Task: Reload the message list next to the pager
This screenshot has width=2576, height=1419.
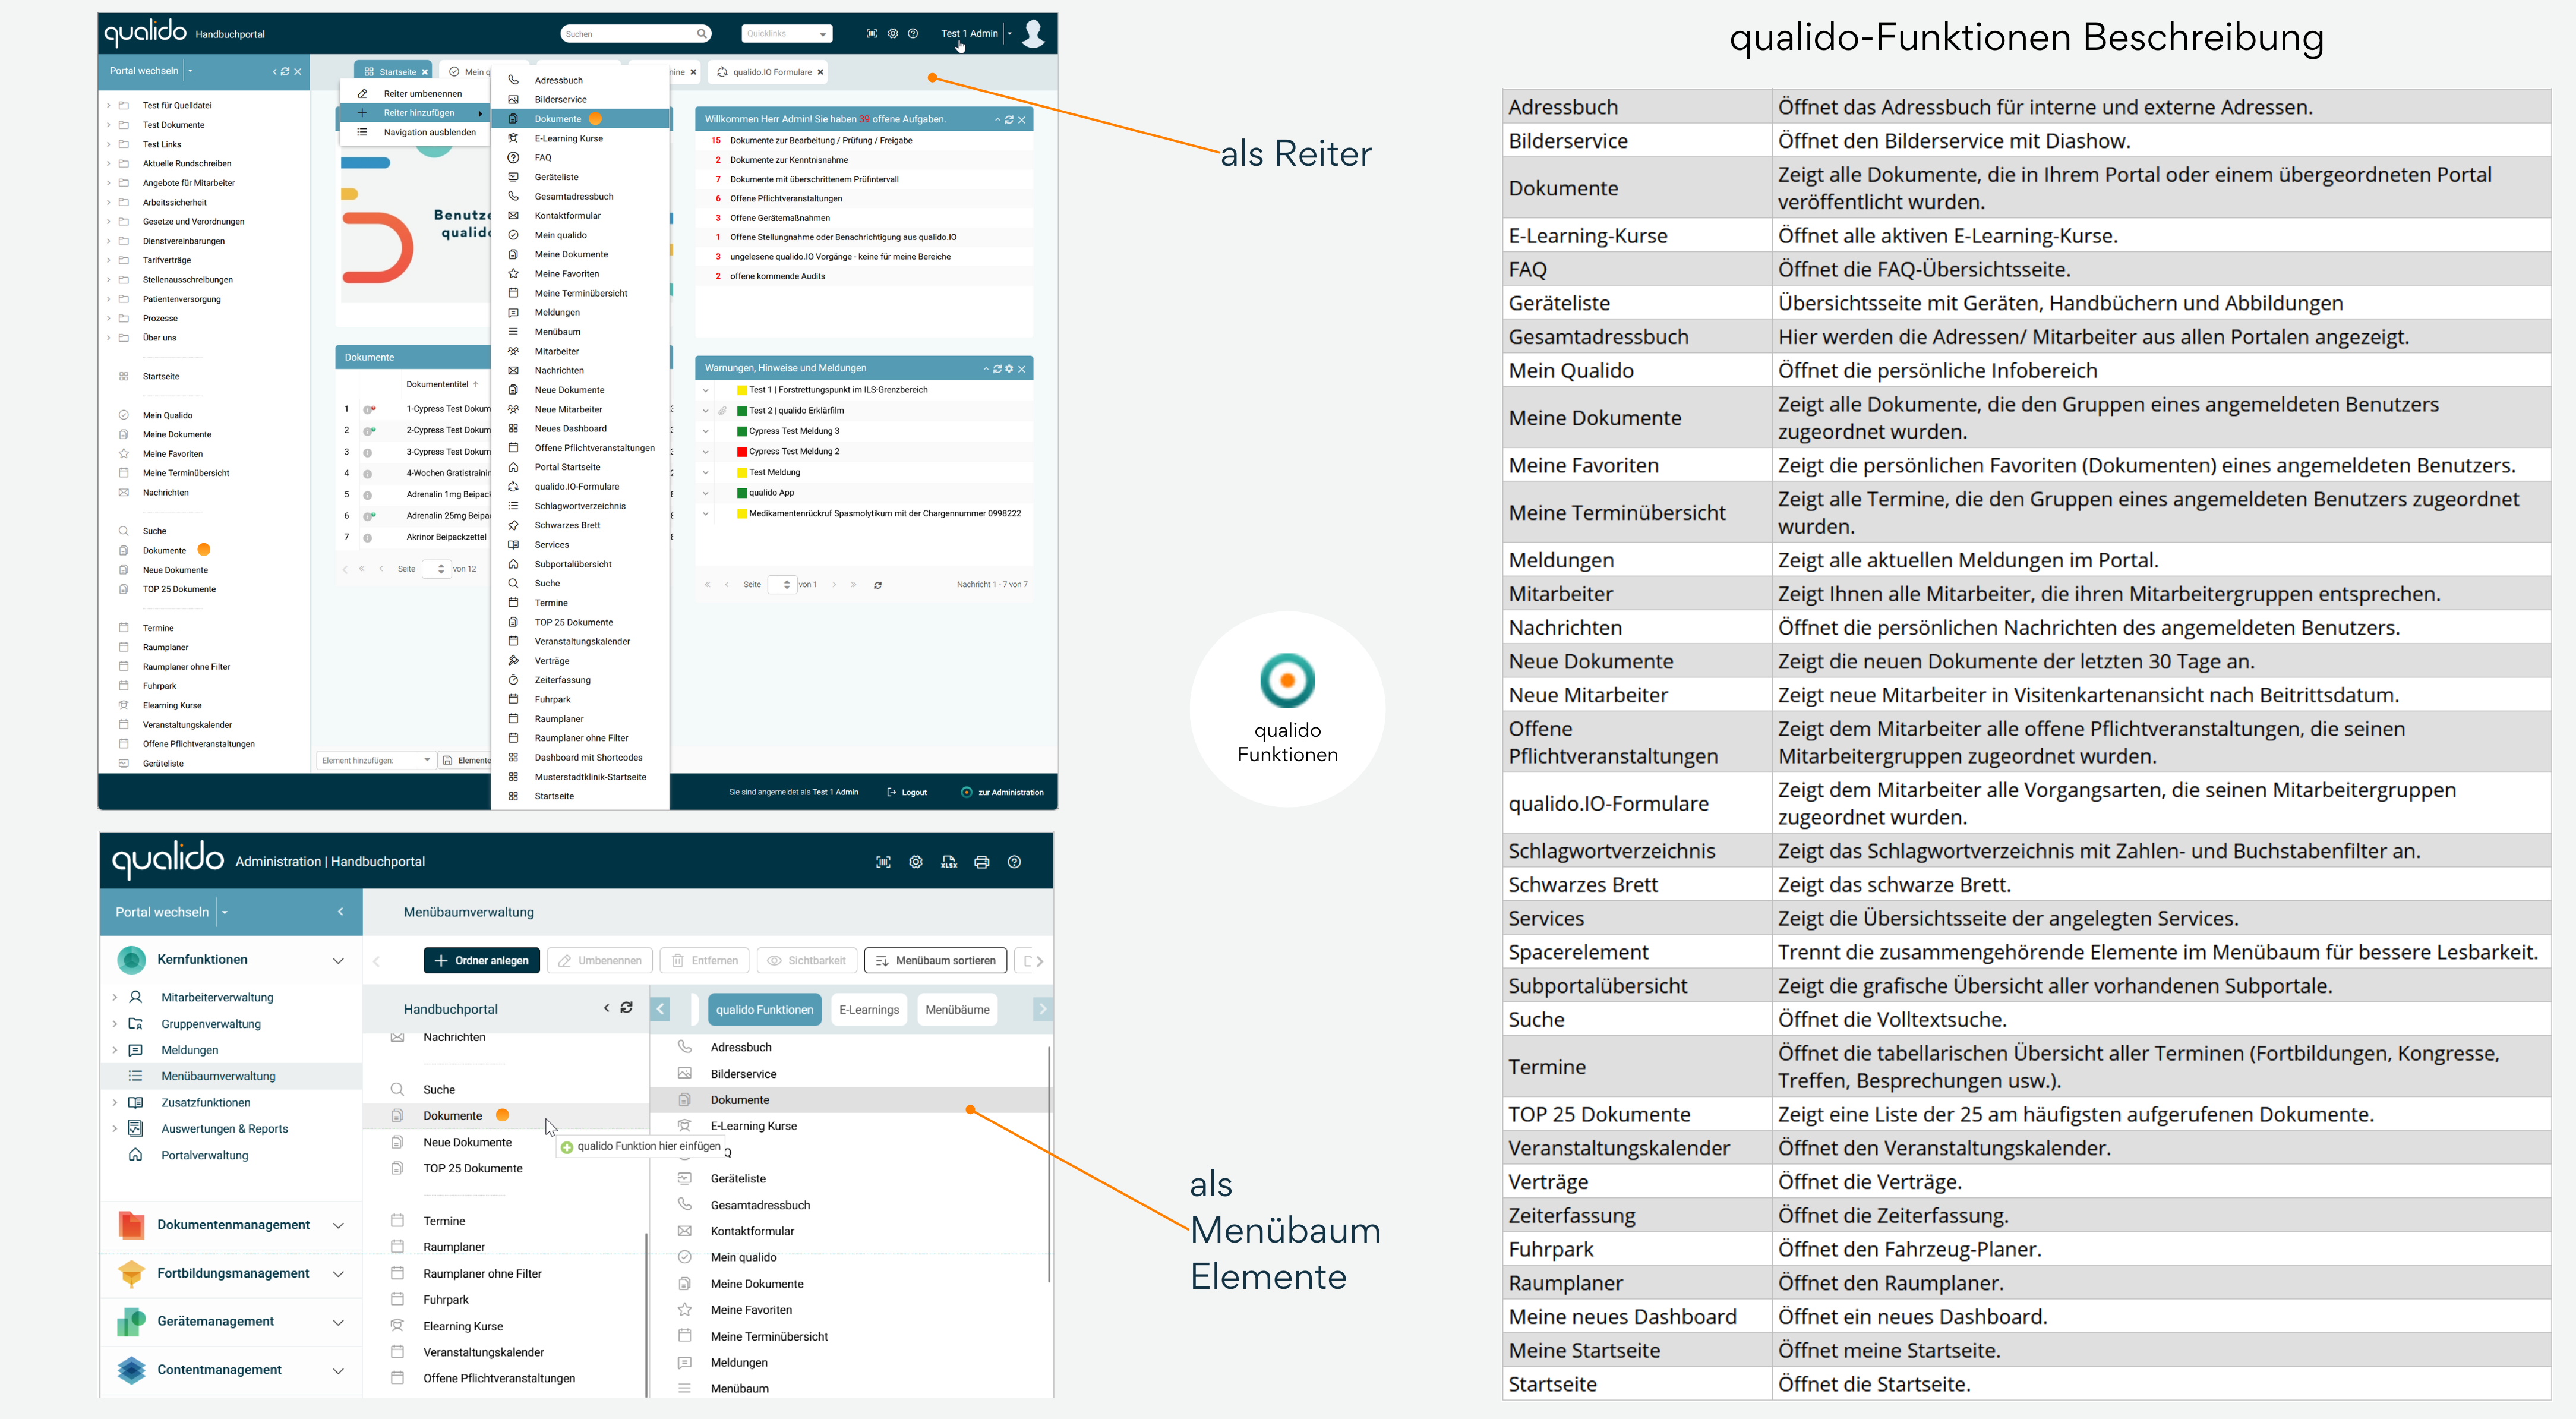Action: click(878, 585)
